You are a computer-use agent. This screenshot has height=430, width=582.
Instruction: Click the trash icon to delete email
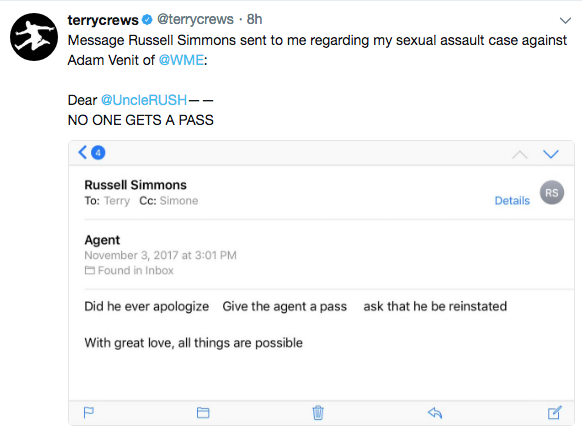click(x=318, y=413)
